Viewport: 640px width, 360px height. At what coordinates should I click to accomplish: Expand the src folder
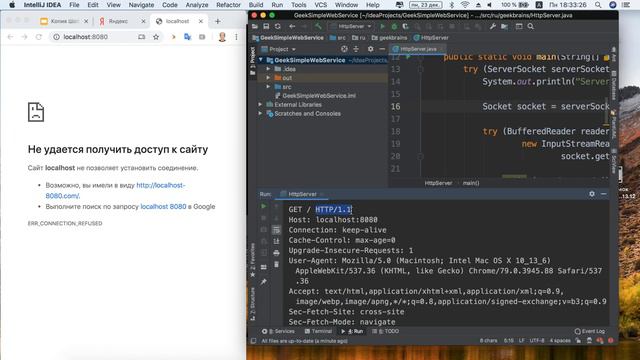pyautogui.click(x=268, y=87)
